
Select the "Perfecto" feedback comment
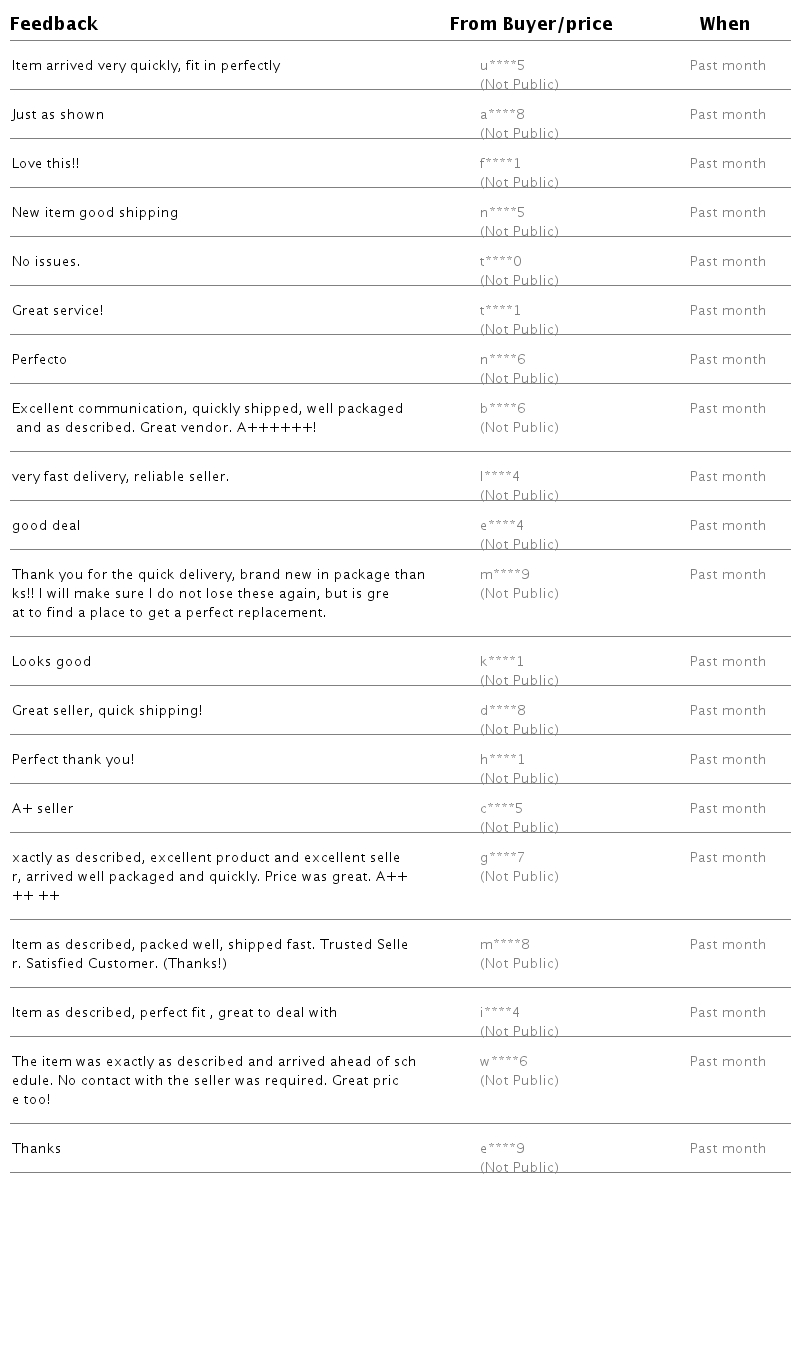coord(40,360)
